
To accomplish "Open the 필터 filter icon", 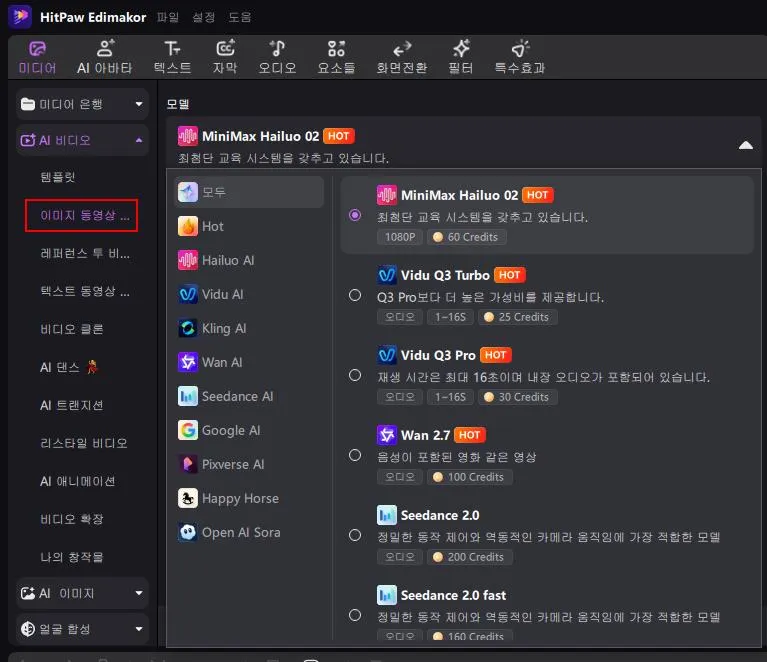I will 461,48.
